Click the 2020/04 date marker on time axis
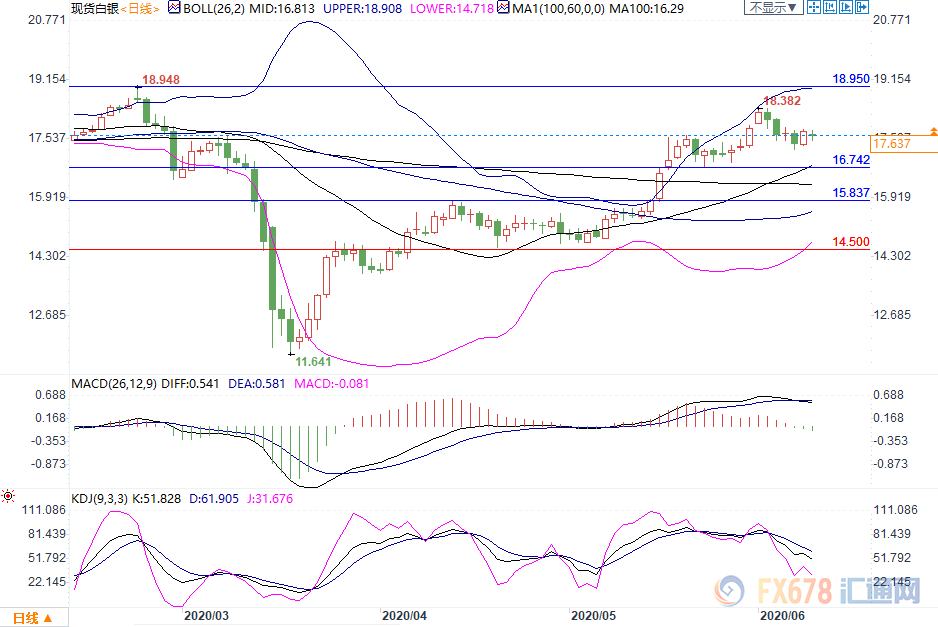Viewport: 938px width, 627px height. click(x=405, y=617)
